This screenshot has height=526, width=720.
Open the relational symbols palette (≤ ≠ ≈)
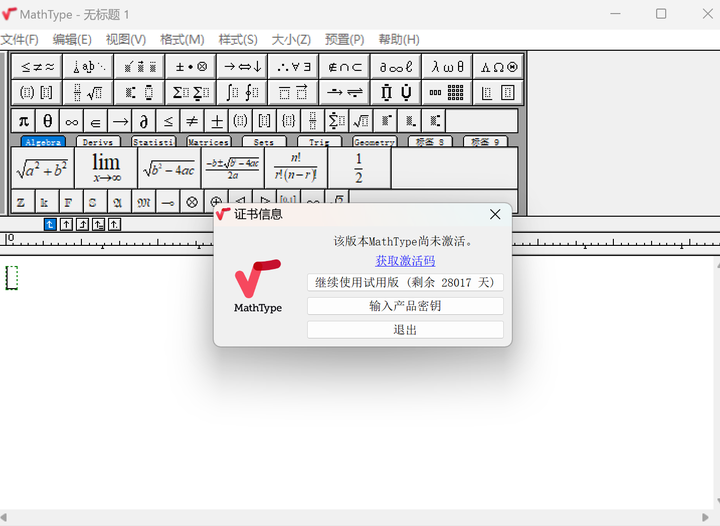(x=37, y=67)
